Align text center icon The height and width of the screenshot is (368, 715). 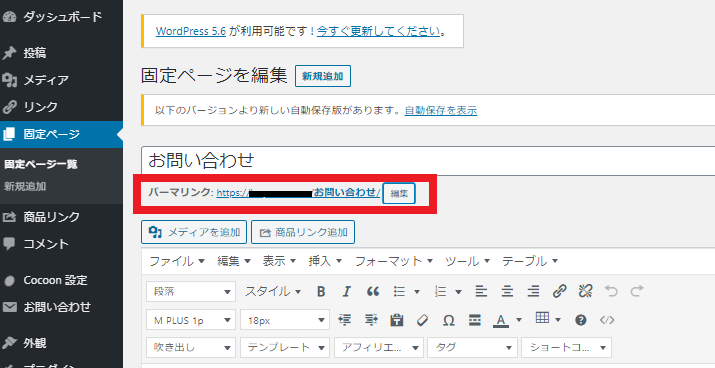pos(507,291)
